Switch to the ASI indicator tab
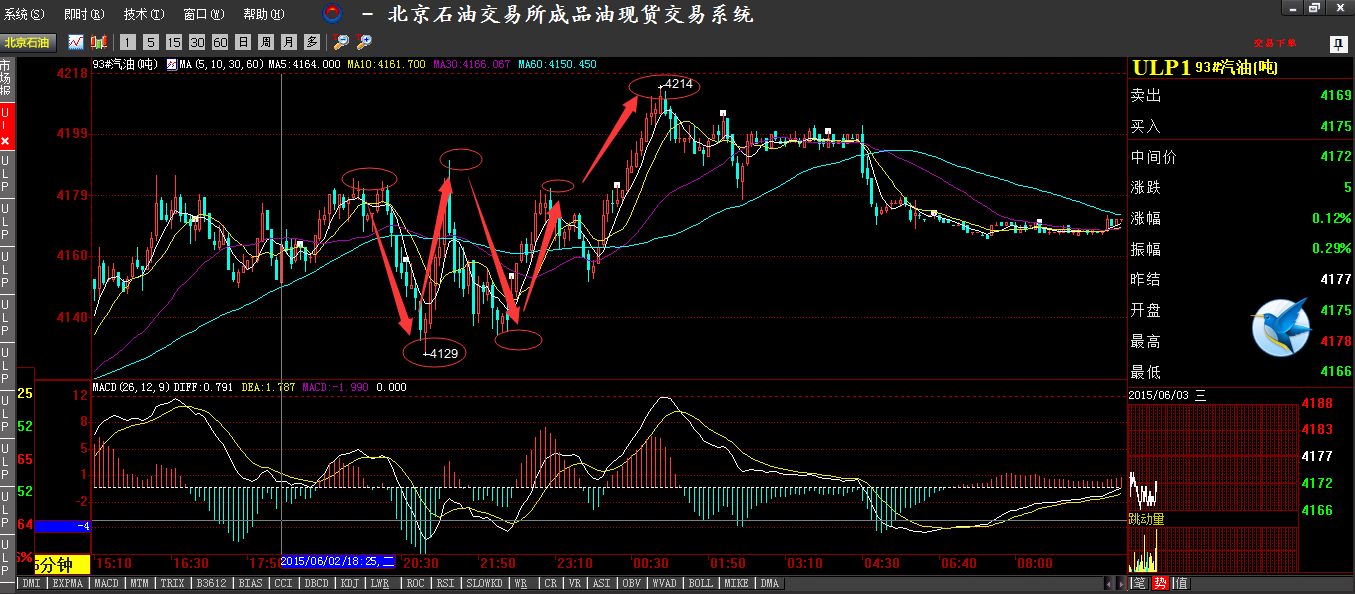 tap(602, 583)
